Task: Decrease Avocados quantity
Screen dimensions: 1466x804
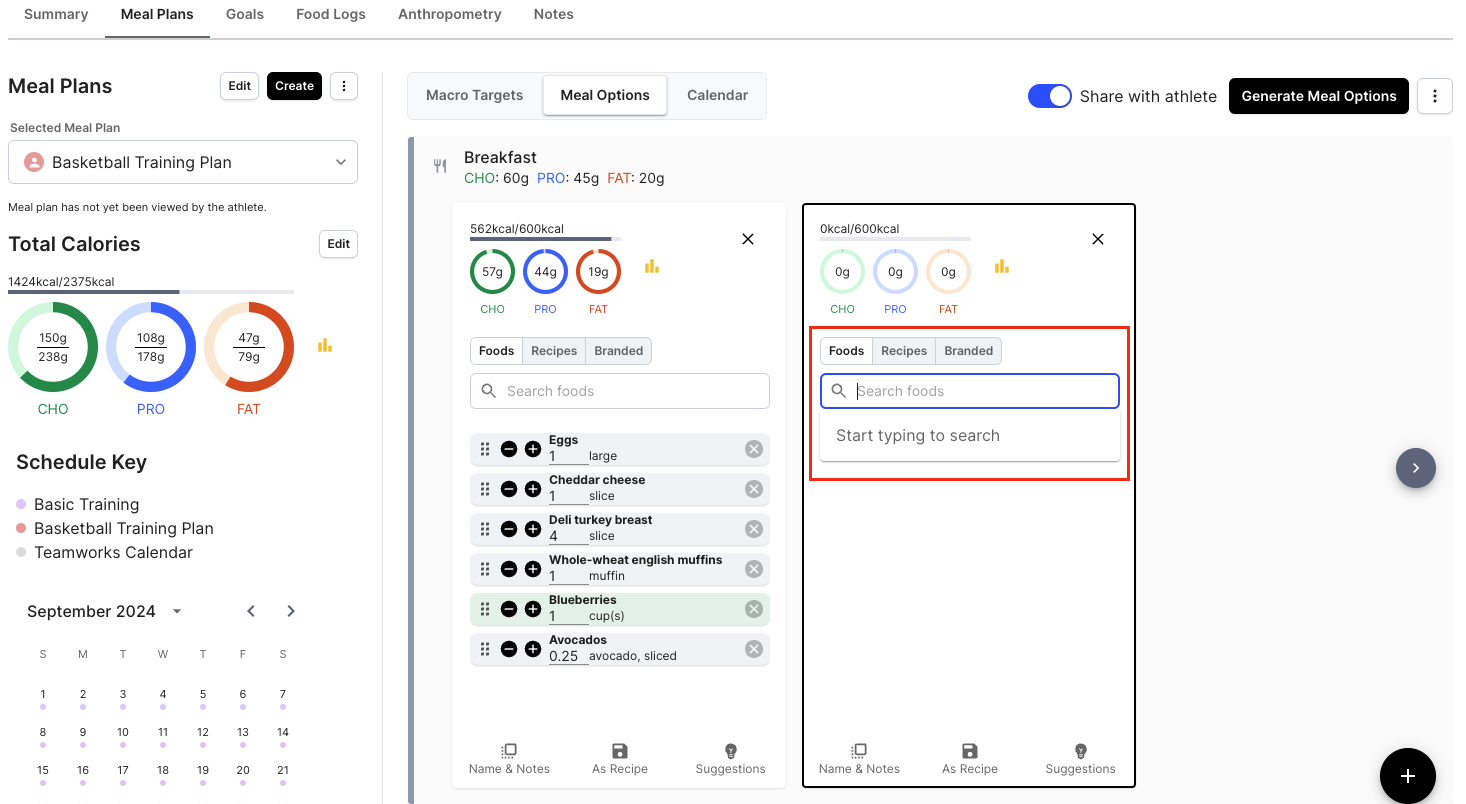Action: click(x=509, y=649)
